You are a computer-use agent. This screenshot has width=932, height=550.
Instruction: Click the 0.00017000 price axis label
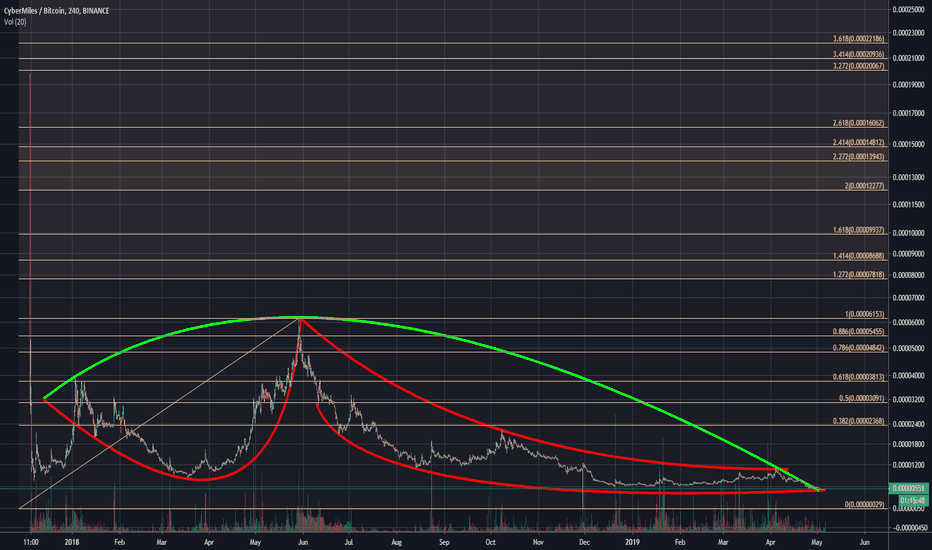(908, 113)
